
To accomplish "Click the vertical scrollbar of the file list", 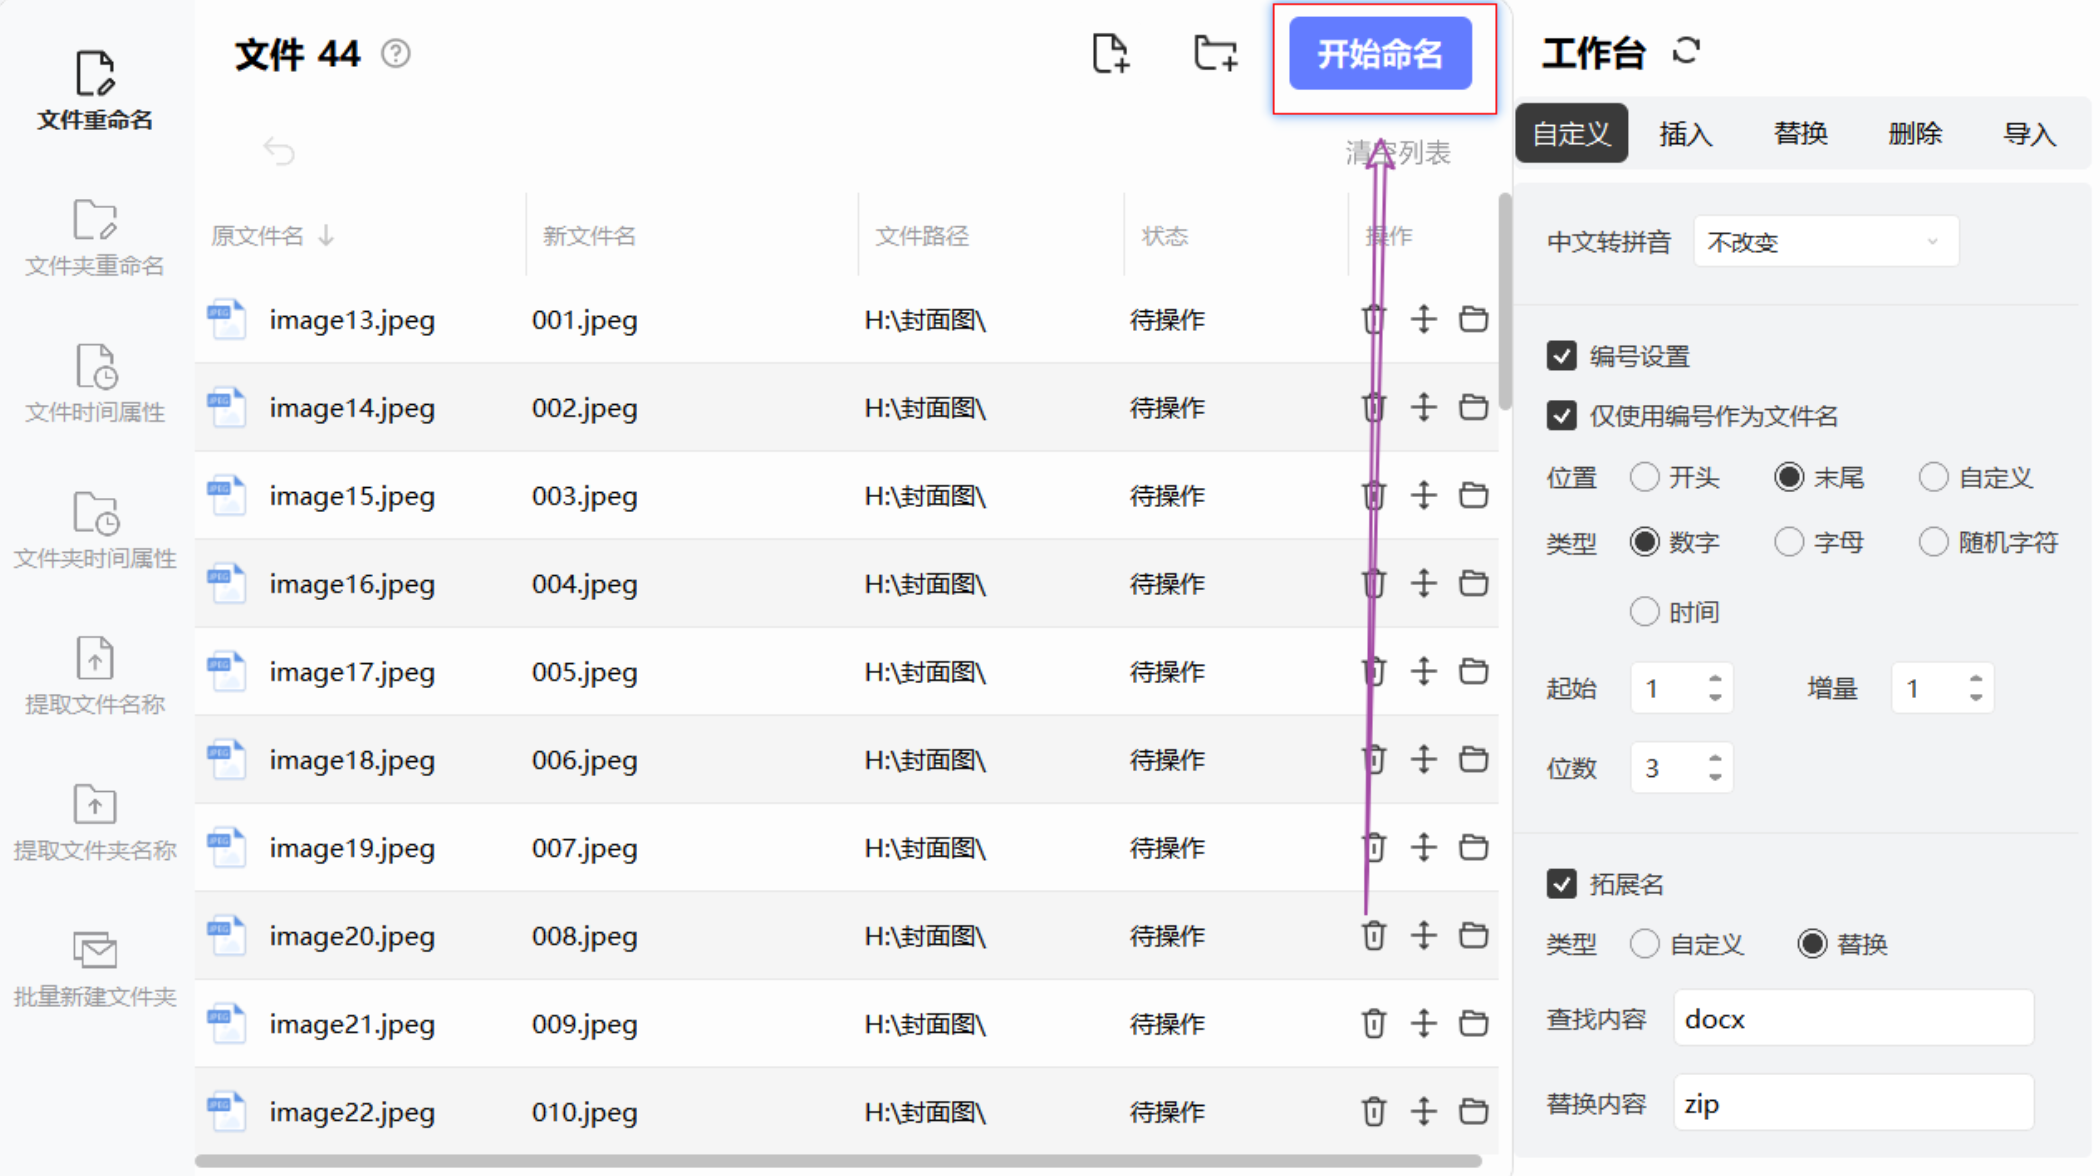I will pos(1505,300).
